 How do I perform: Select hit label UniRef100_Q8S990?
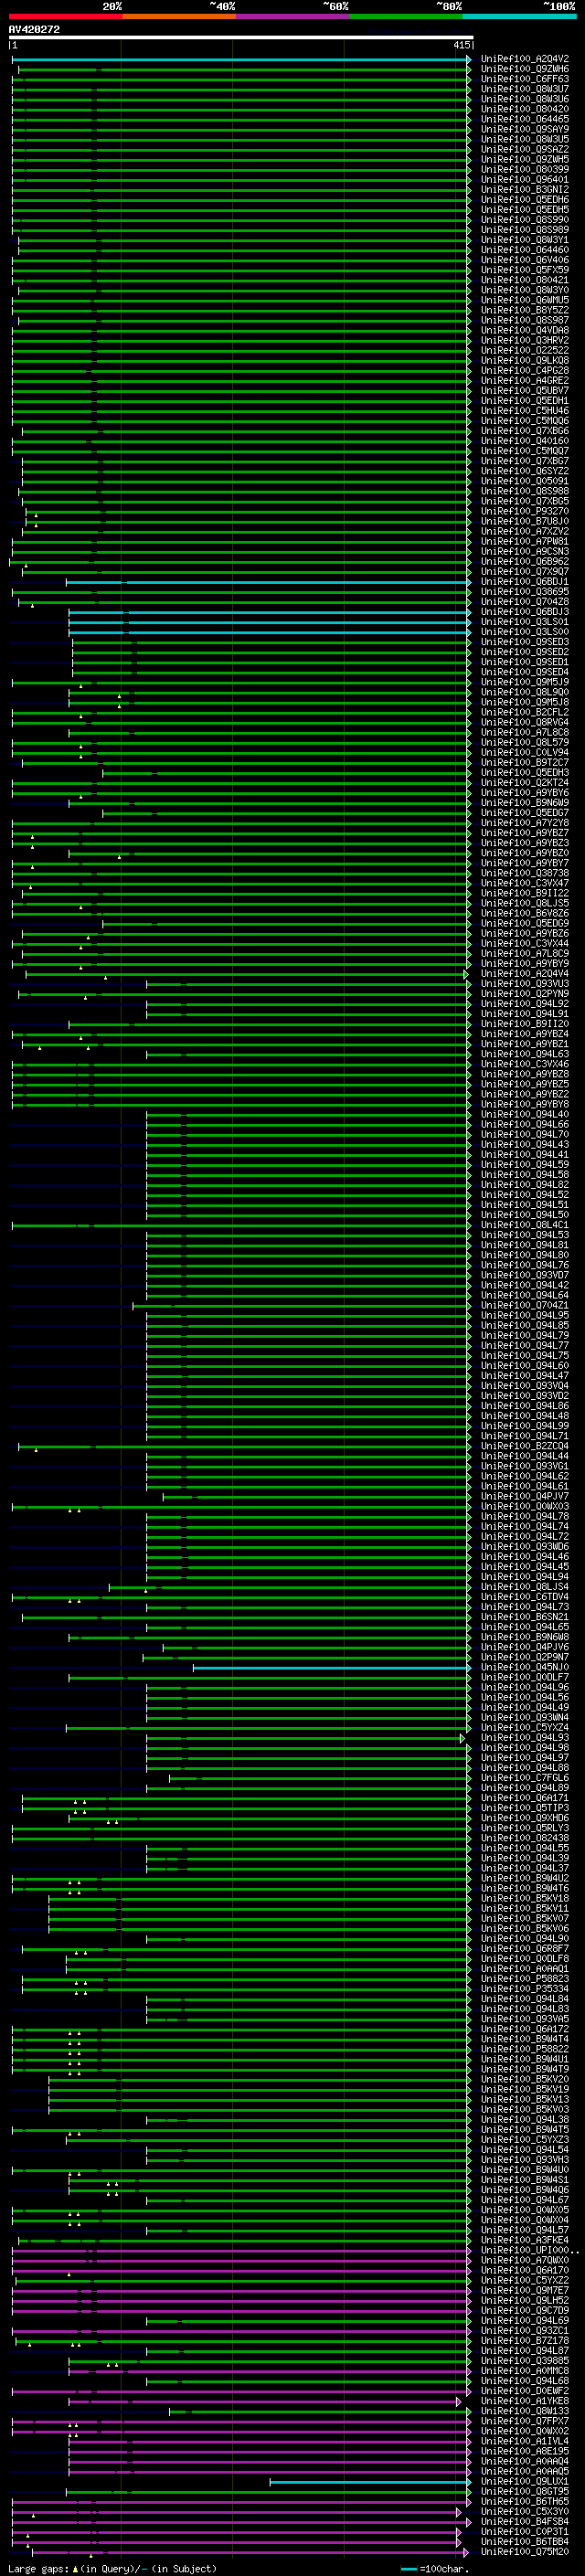tap(525, 220)
